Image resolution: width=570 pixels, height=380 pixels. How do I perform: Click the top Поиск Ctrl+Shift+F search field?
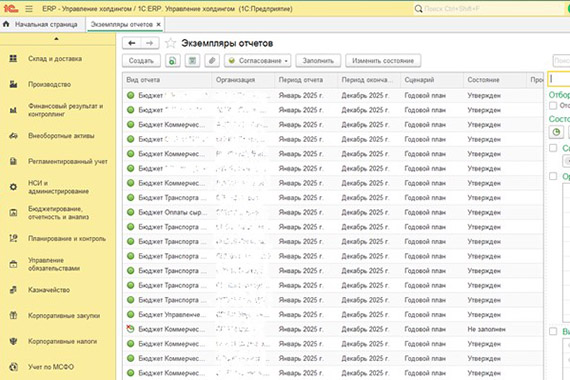tap(489, 9)
